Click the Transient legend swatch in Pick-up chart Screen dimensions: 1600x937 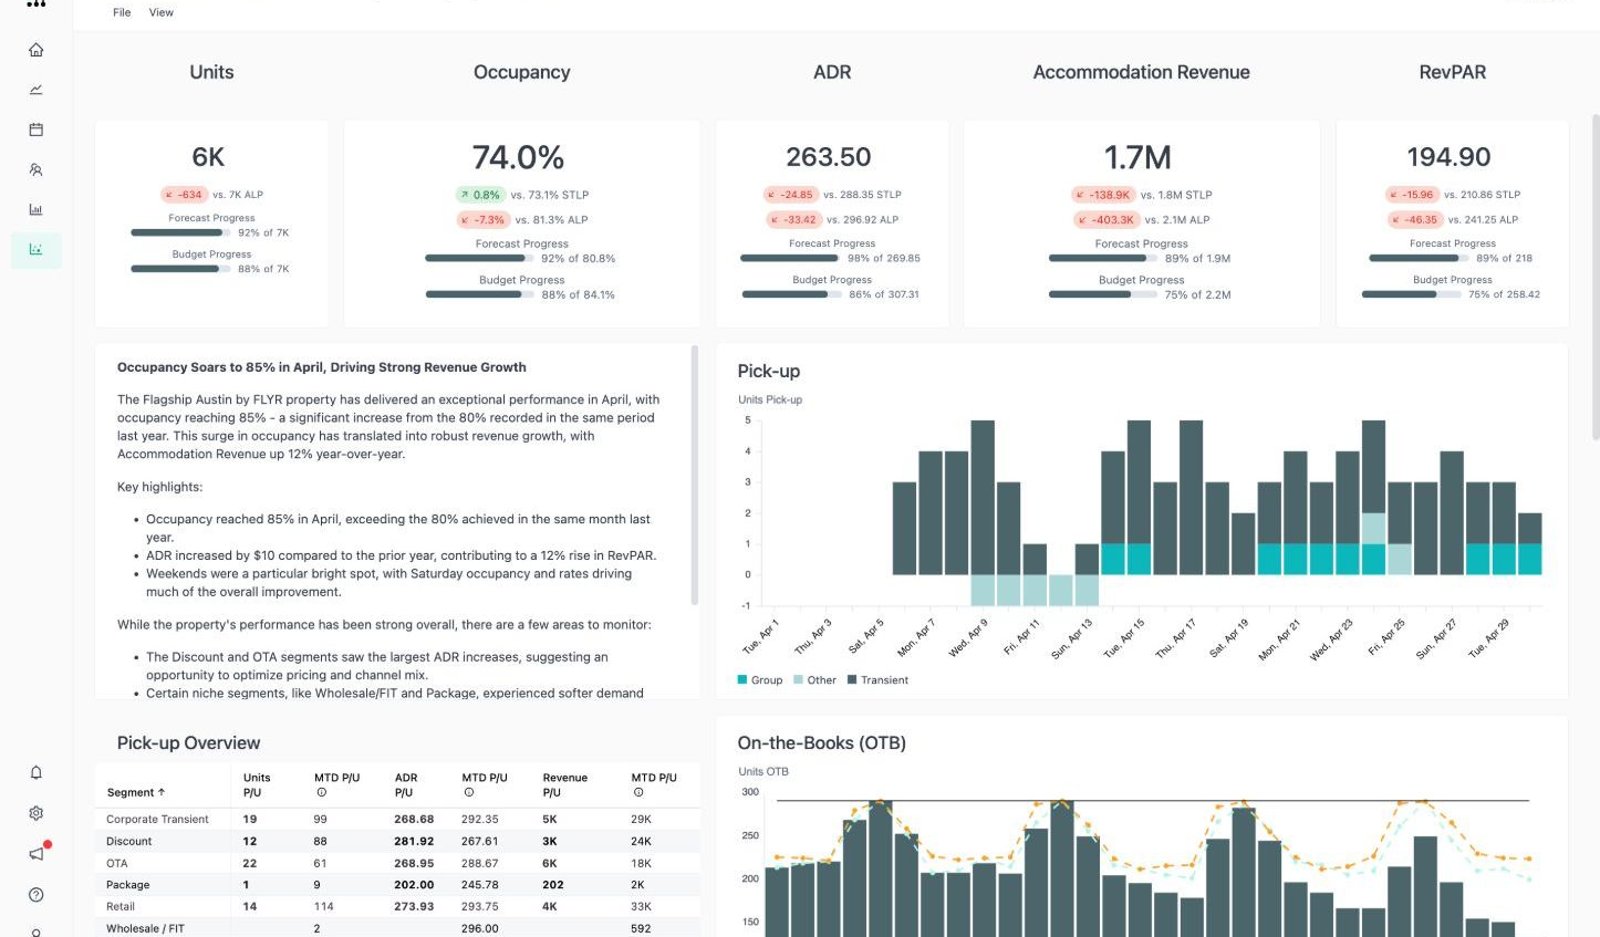[x=852, y=680]
